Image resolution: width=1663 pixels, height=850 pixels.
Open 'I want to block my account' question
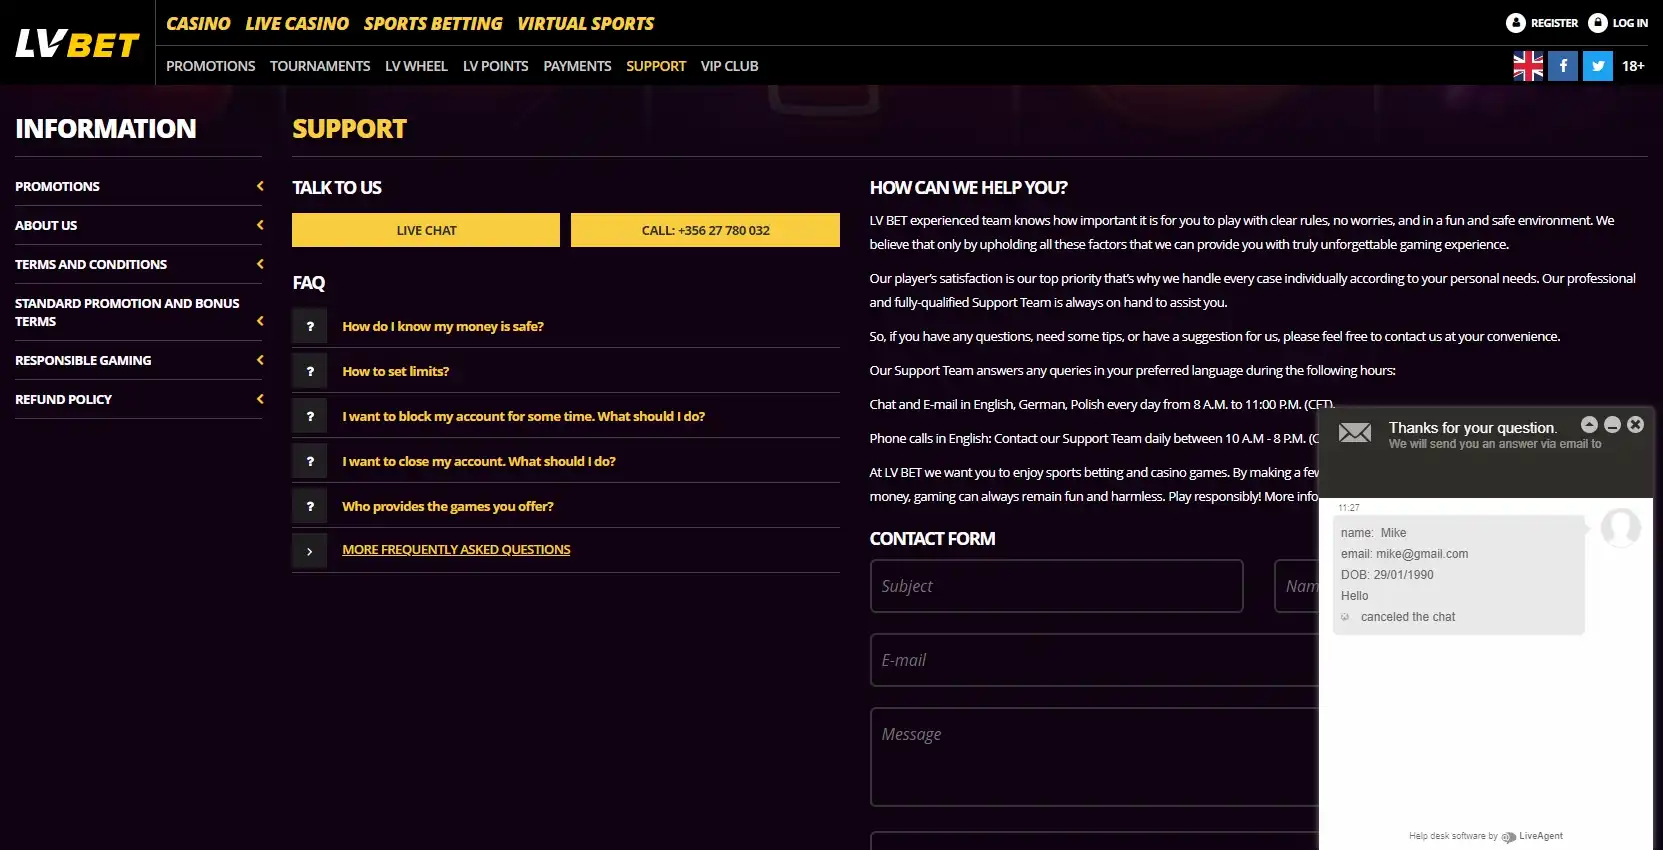[524, 416]
